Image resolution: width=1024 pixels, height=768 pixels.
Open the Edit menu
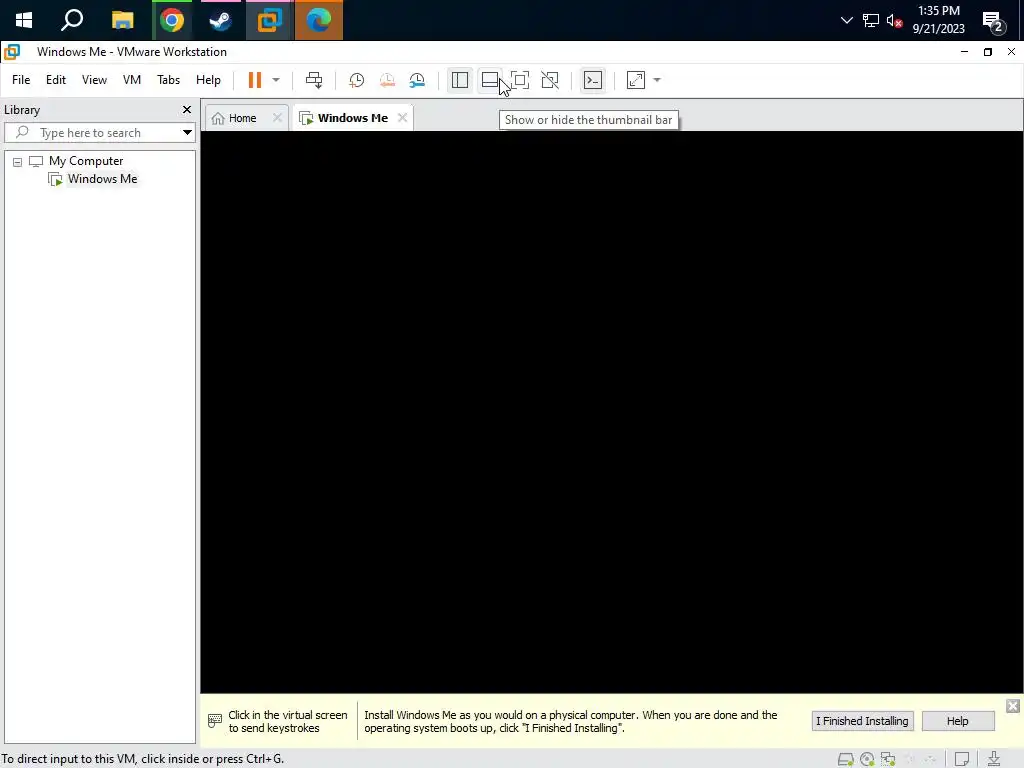[56, 80]
